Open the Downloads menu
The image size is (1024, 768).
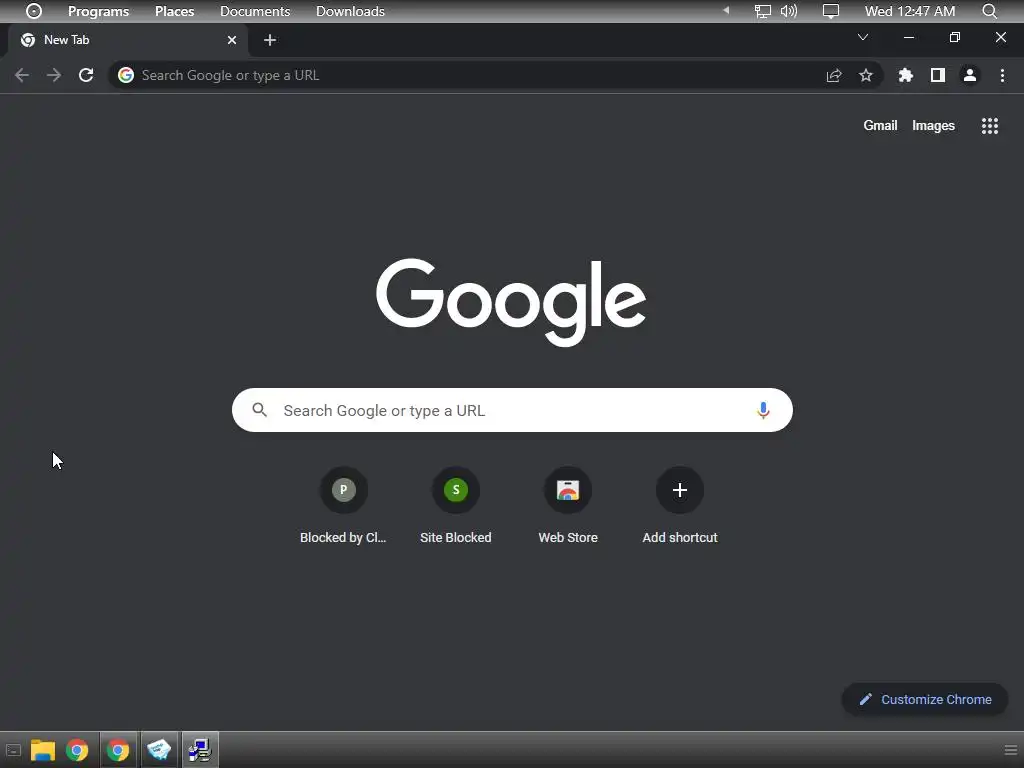tap(350, 11)
